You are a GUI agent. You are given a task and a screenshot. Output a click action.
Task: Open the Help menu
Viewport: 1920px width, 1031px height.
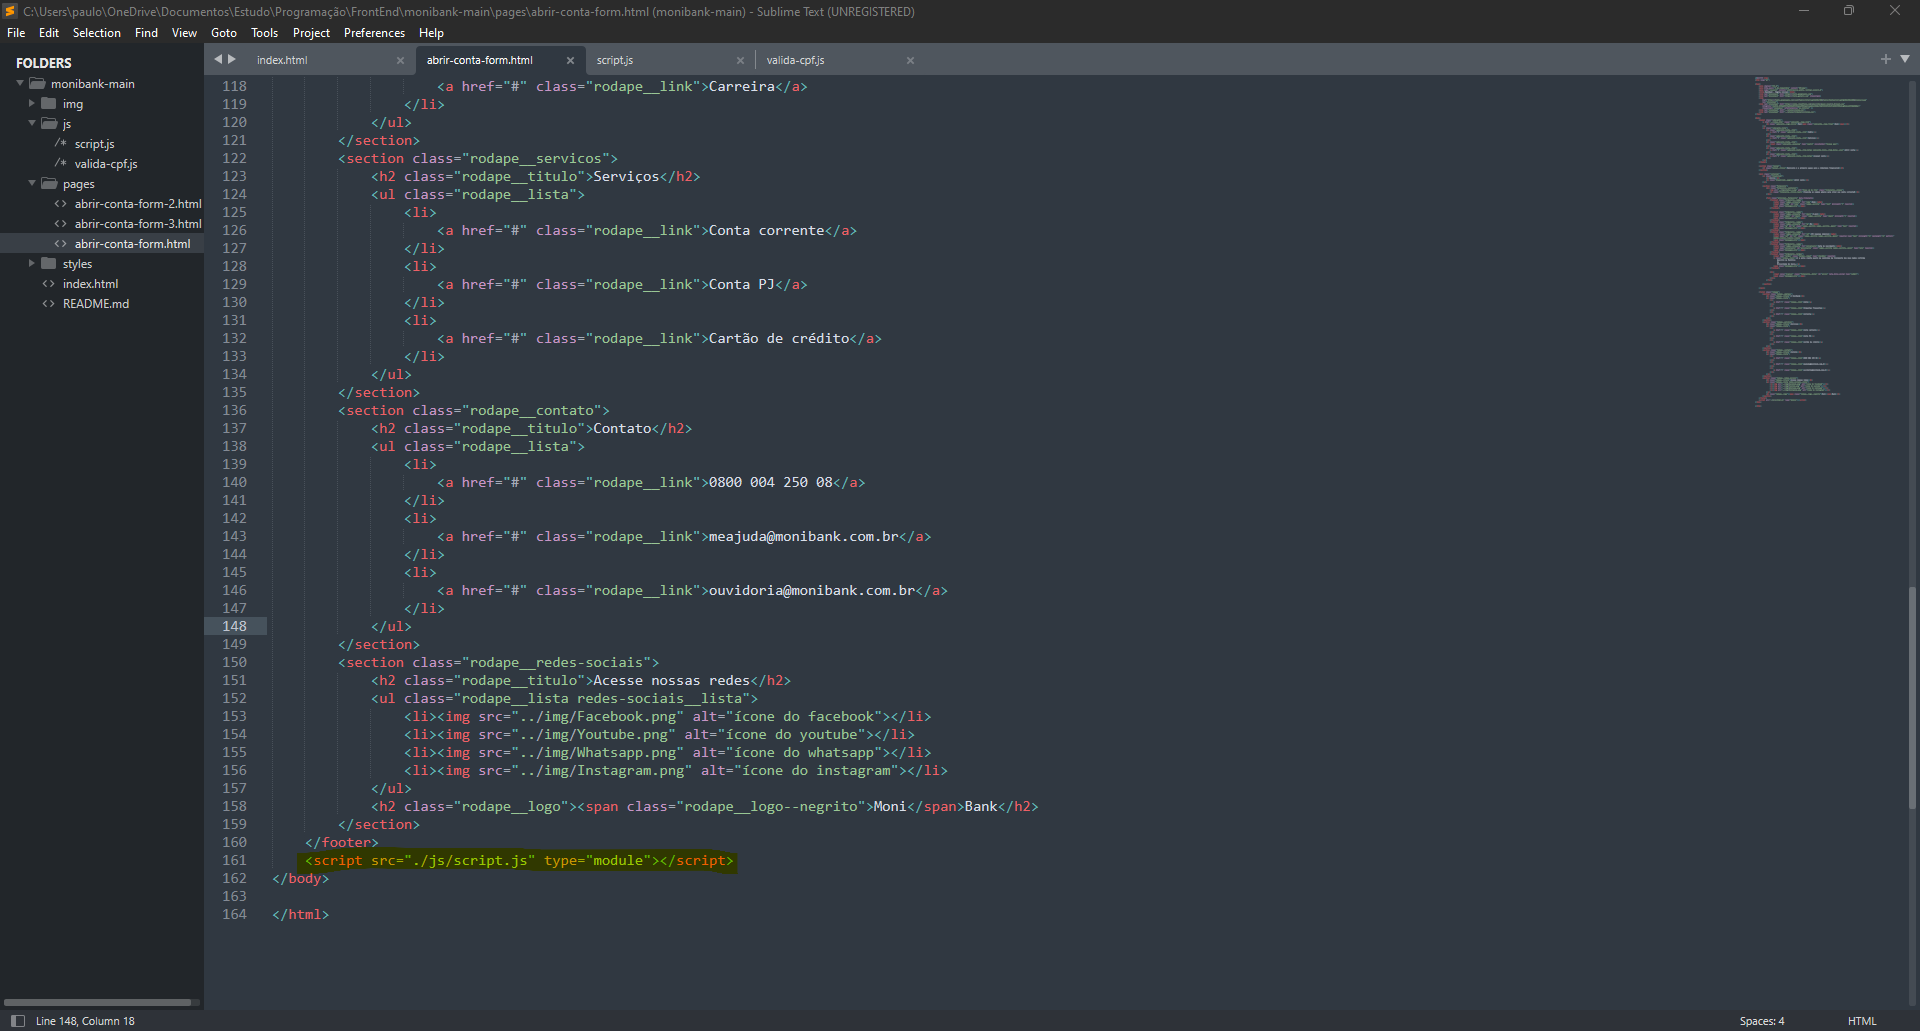432,33
